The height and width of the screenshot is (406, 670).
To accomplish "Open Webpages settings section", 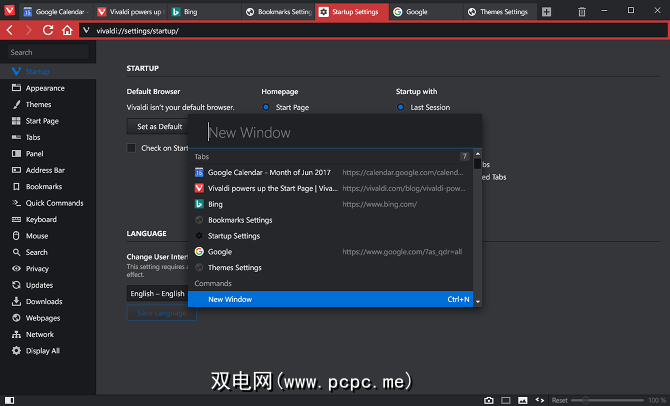I will tap(48, 318).
